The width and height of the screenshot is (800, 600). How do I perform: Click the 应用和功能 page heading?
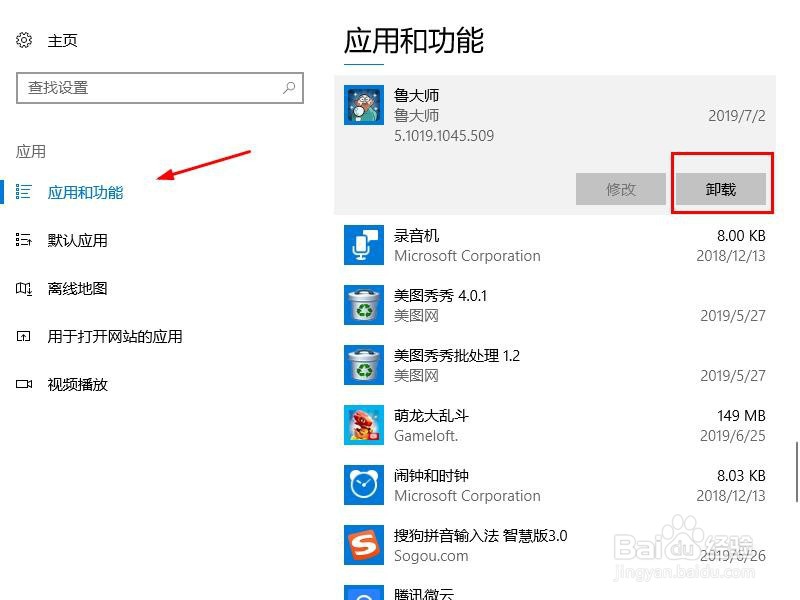tap(414, 41)
